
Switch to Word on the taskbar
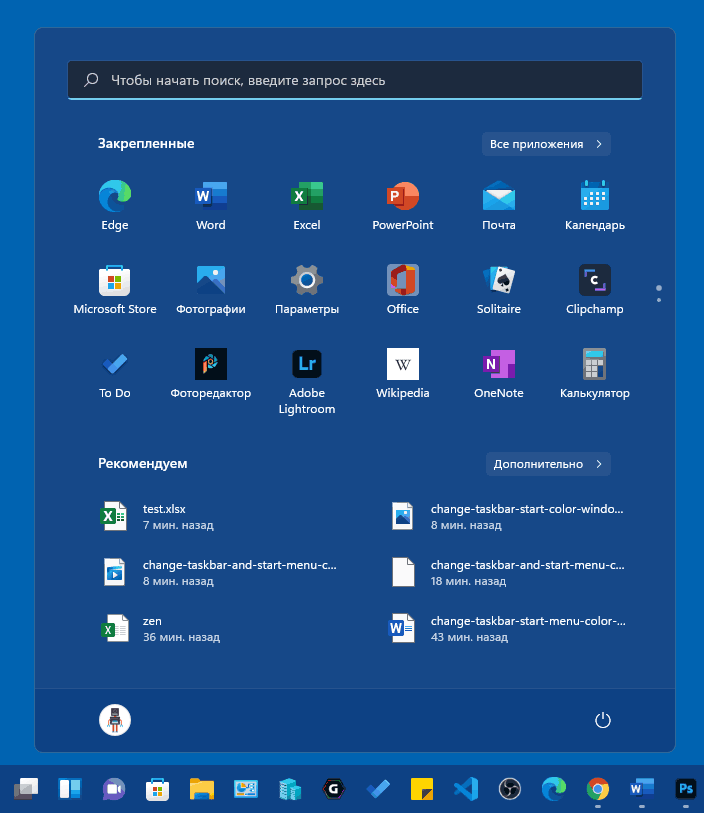pos(642,789)
